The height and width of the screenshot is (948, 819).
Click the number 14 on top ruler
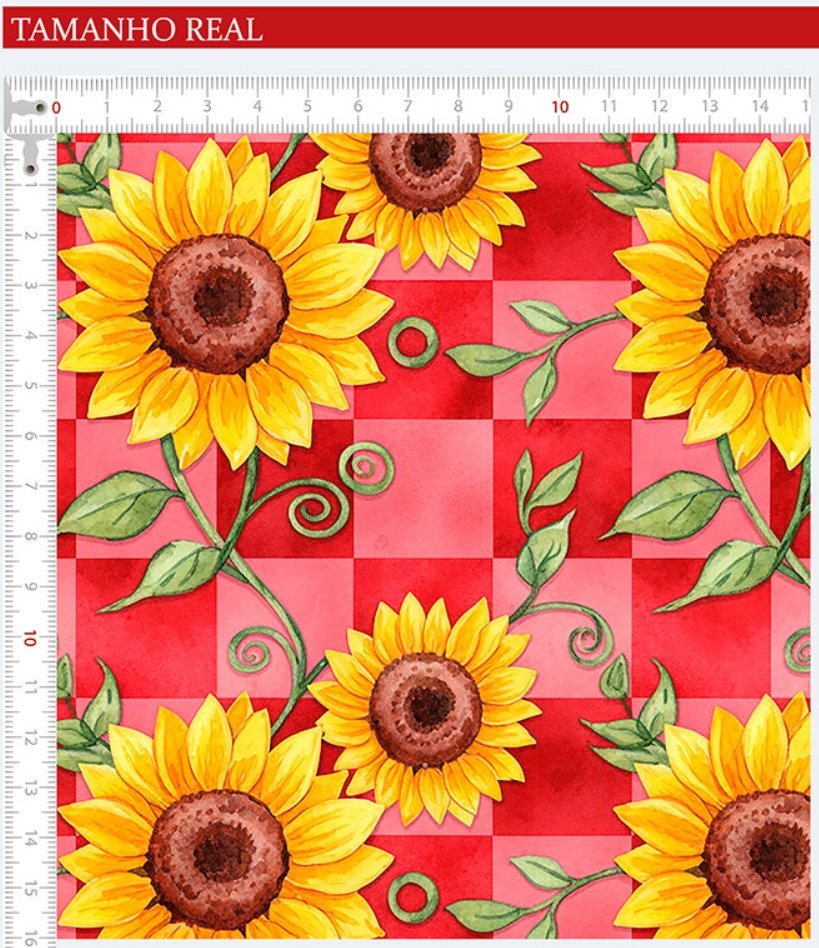pos(760,106)
